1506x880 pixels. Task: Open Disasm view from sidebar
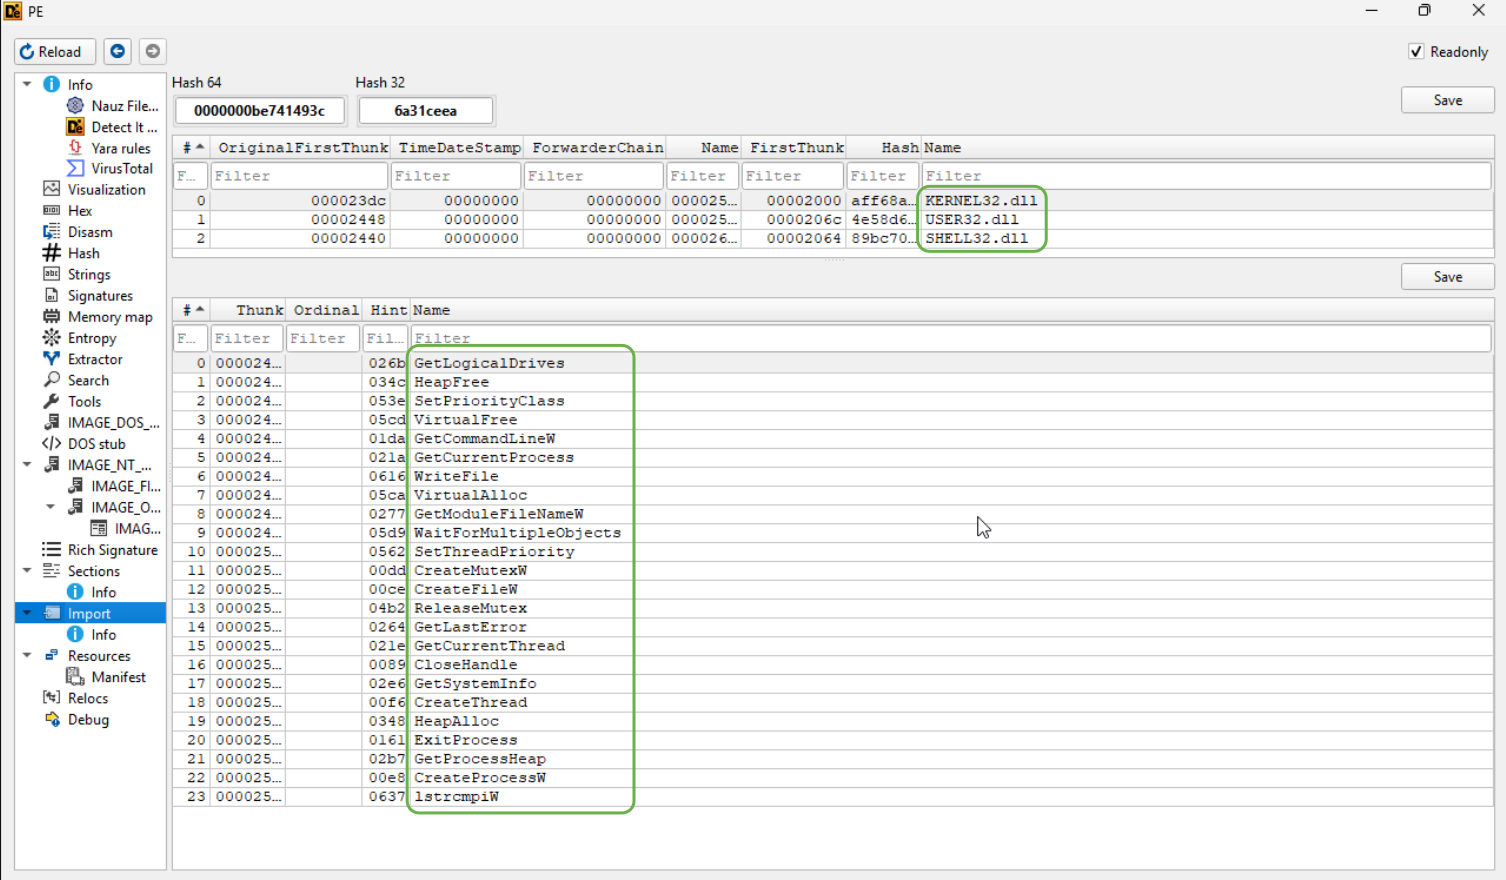pyautogui.click(x=89, y=232)
